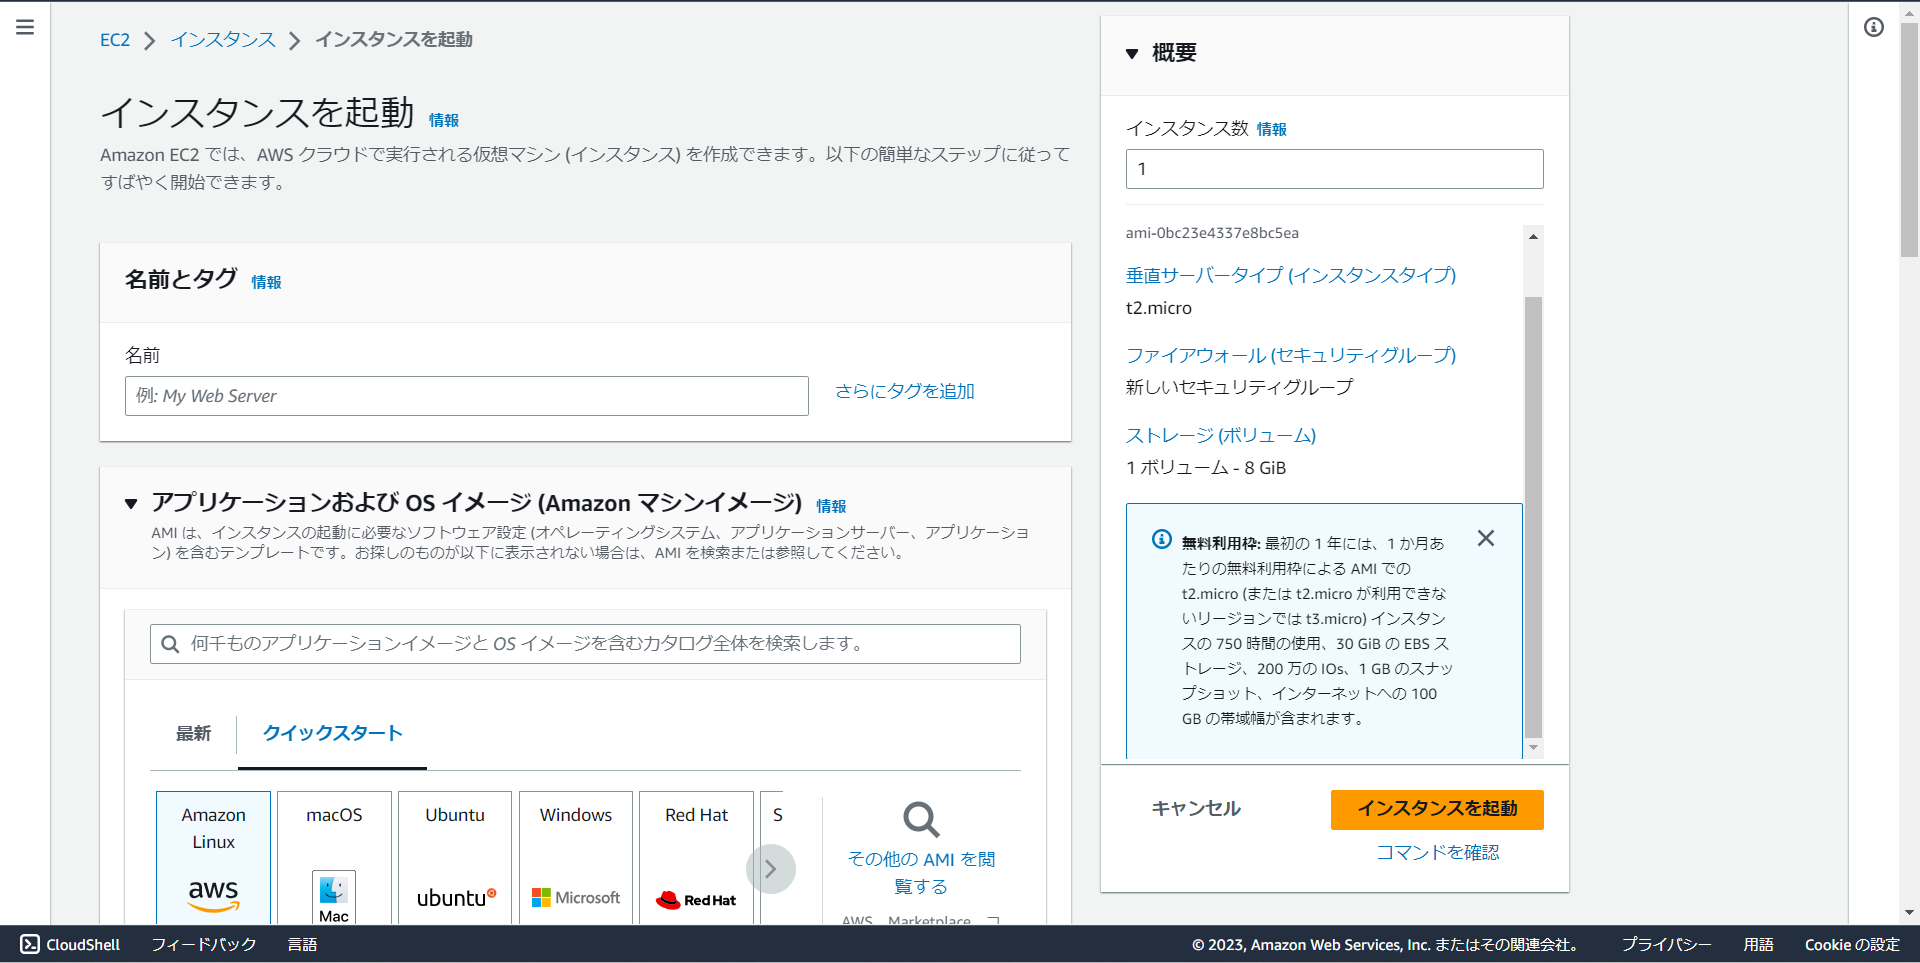This screenshot has width=1920, height=963.
Task: Click the AMI ID ami-0bc23e4337e8bc5ea text
Action: tap(1212, 234)
